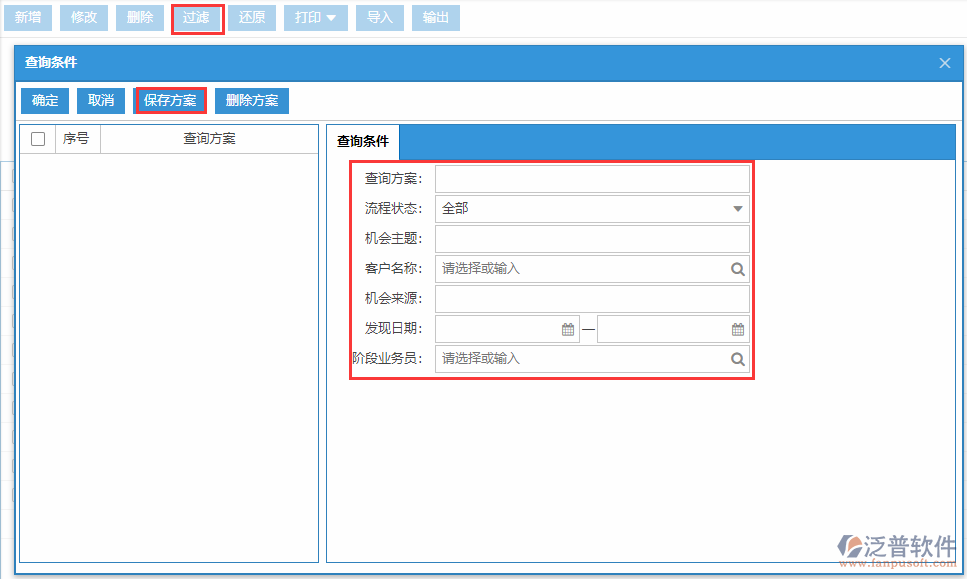Viewport: 967px width, 579px height.
Task: Open the calendar icon for the start 发现日期
Action: 567,328
